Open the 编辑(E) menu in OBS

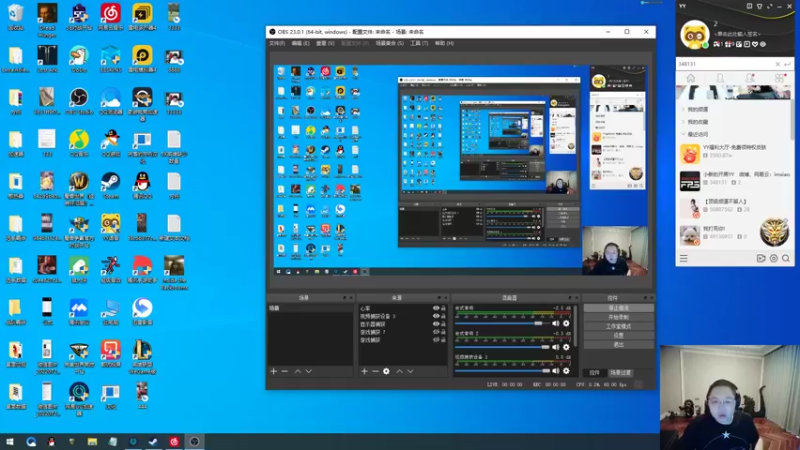click(x=300, y=43)
